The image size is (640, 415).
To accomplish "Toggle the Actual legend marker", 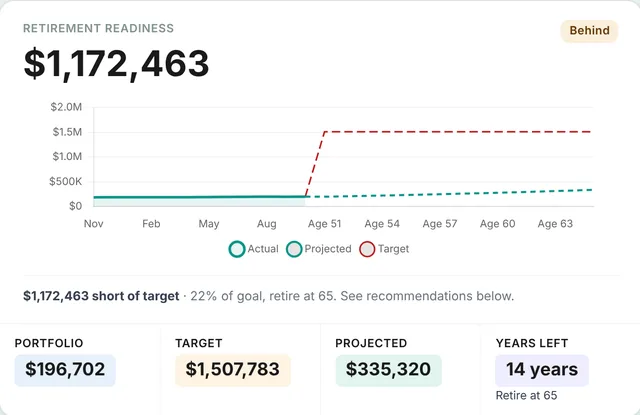I will [237, 249].
